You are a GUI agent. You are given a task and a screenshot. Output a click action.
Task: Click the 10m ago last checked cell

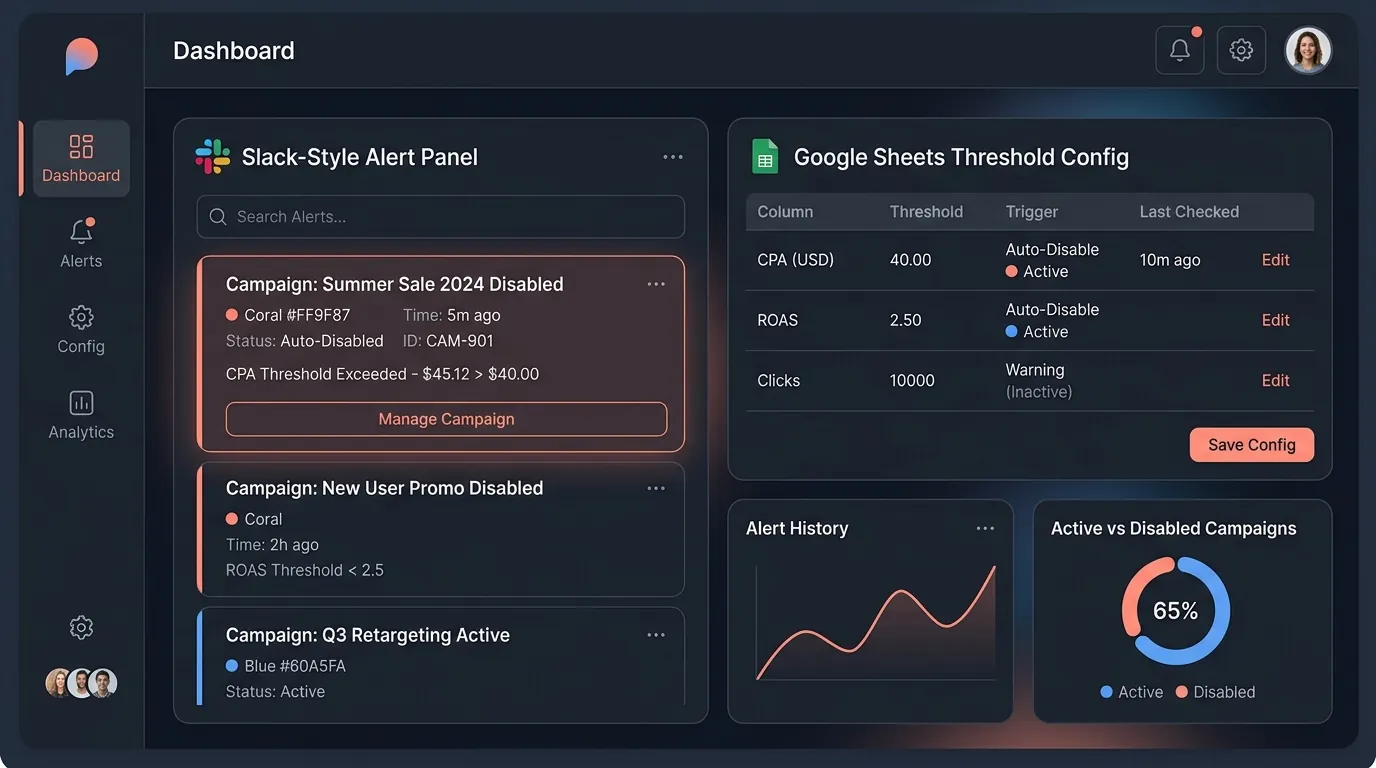point(1170,260)
